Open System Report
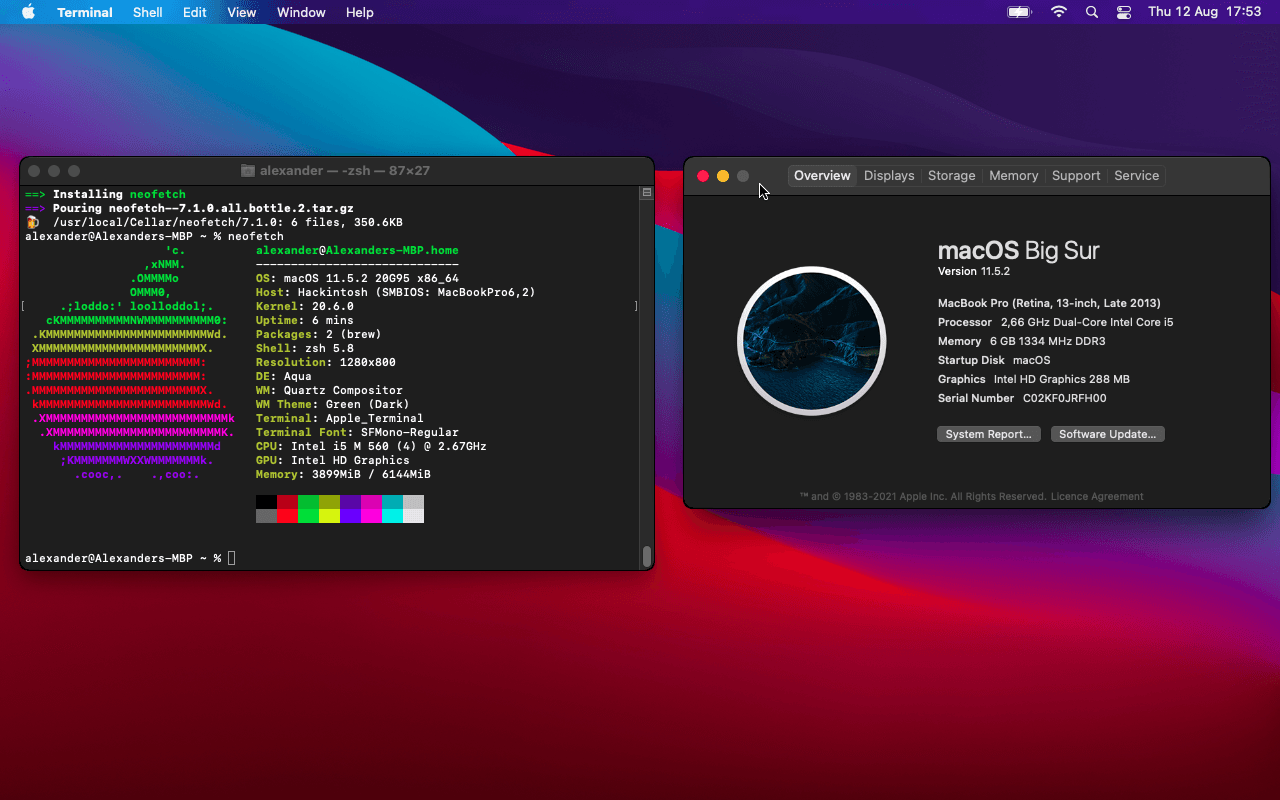The image size is (1280, 800). pyautogui.click(x=989, y=434)
